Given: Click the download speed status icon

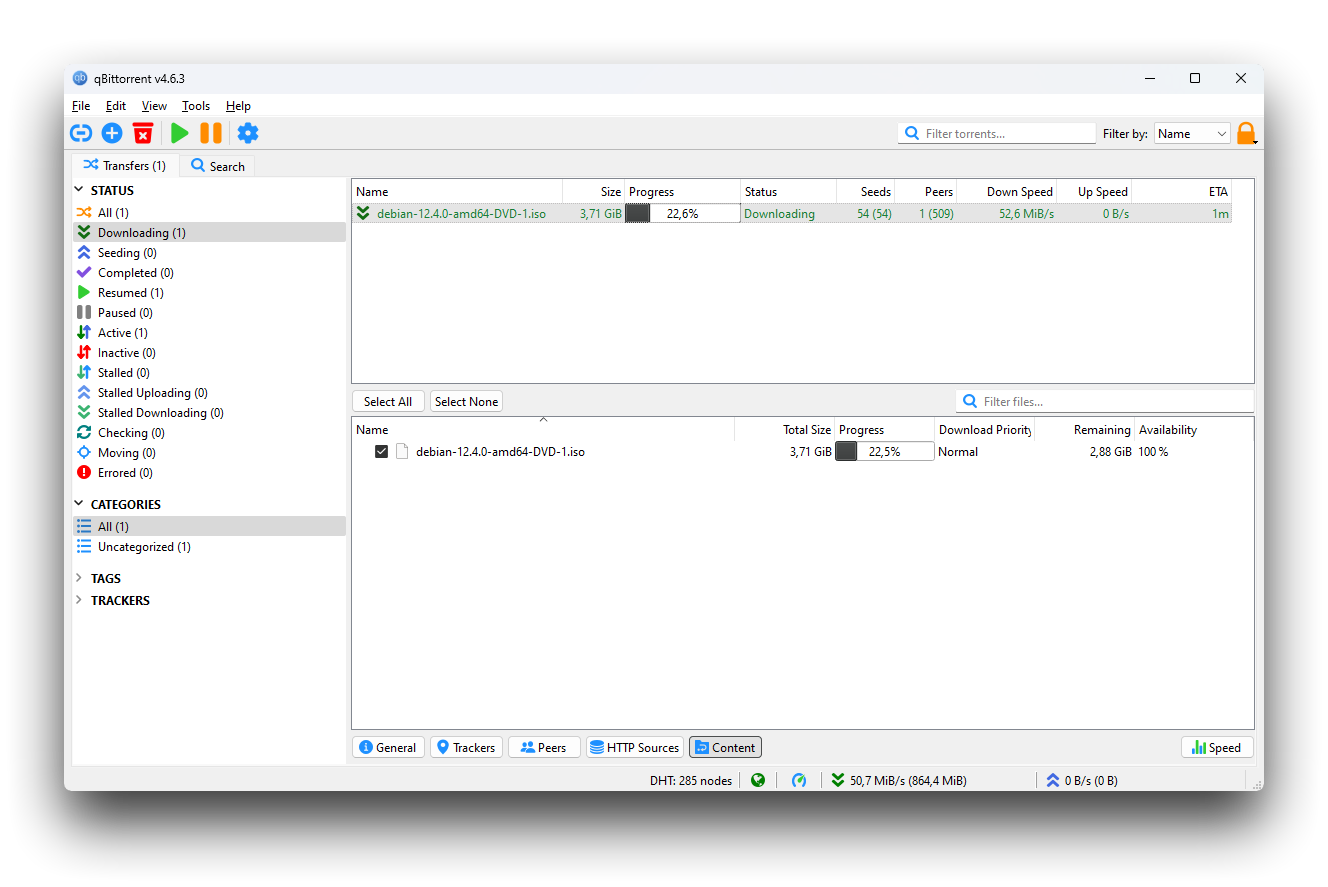Looking at the screenshot, I should pyautogui.click(x=838, y=780).
